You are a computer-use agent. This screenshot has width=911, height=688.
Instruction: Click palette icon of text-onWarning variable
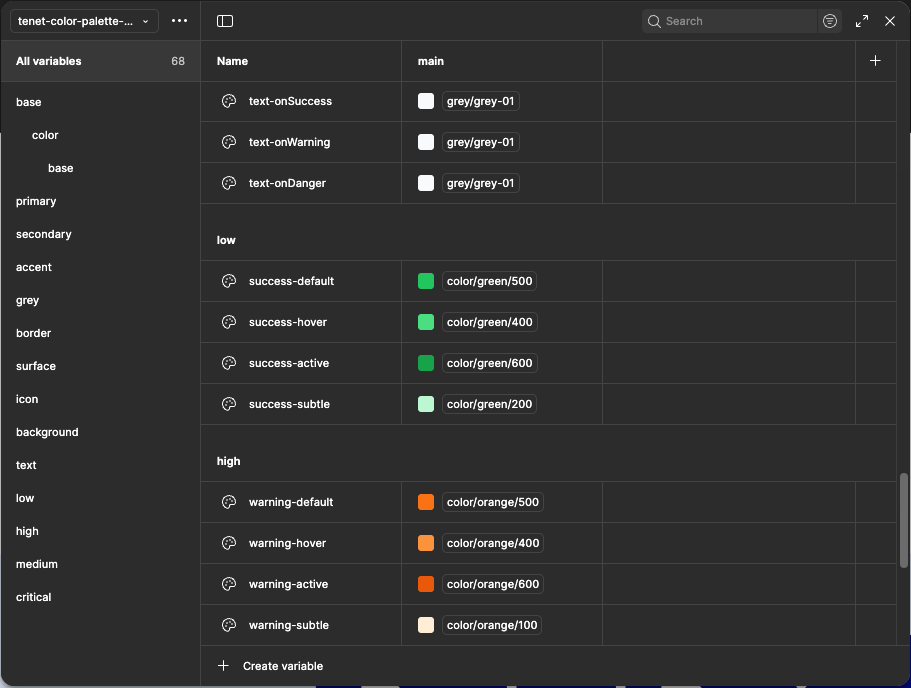point(229,142)
